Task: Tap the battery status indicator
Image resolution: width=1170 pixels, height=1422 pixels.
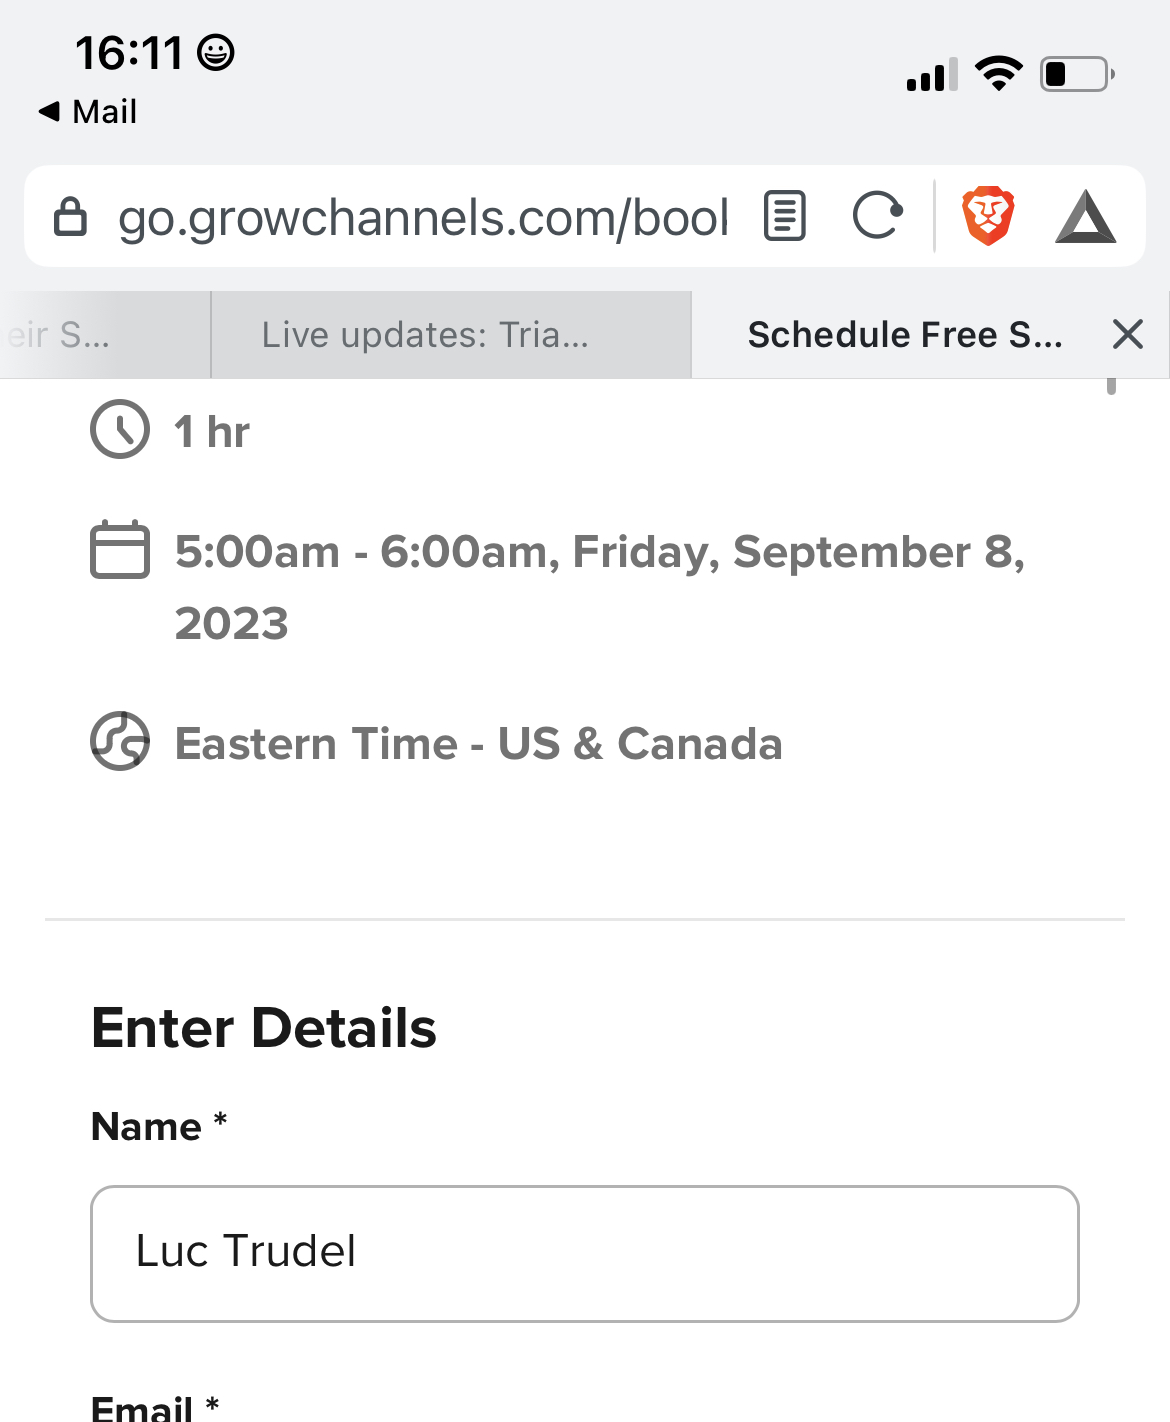Action: [x=1078, y=74]
